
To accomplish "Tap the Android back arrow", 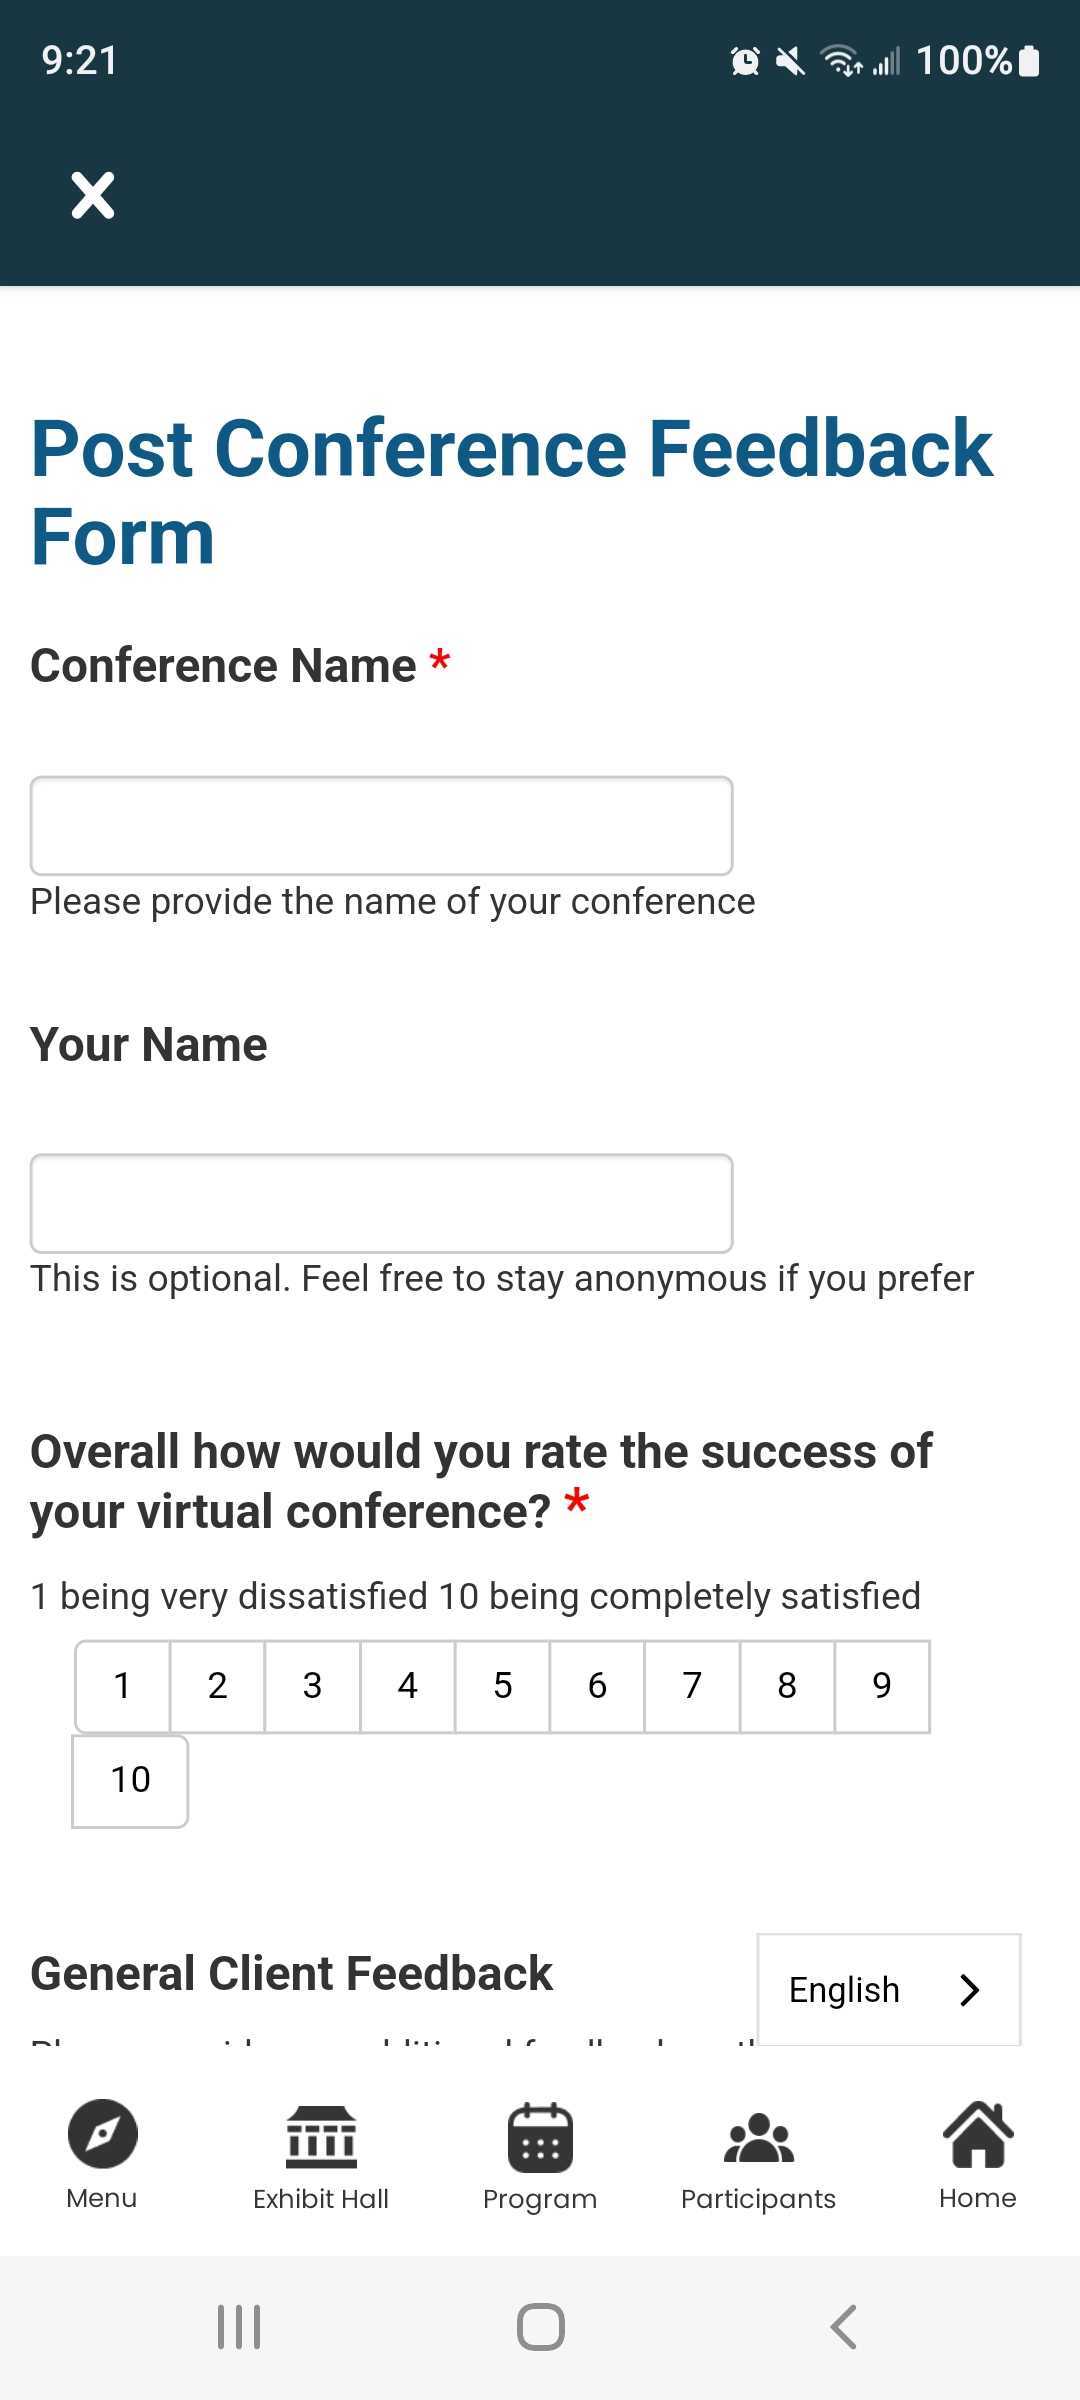I will click(x=843, y=2327).
